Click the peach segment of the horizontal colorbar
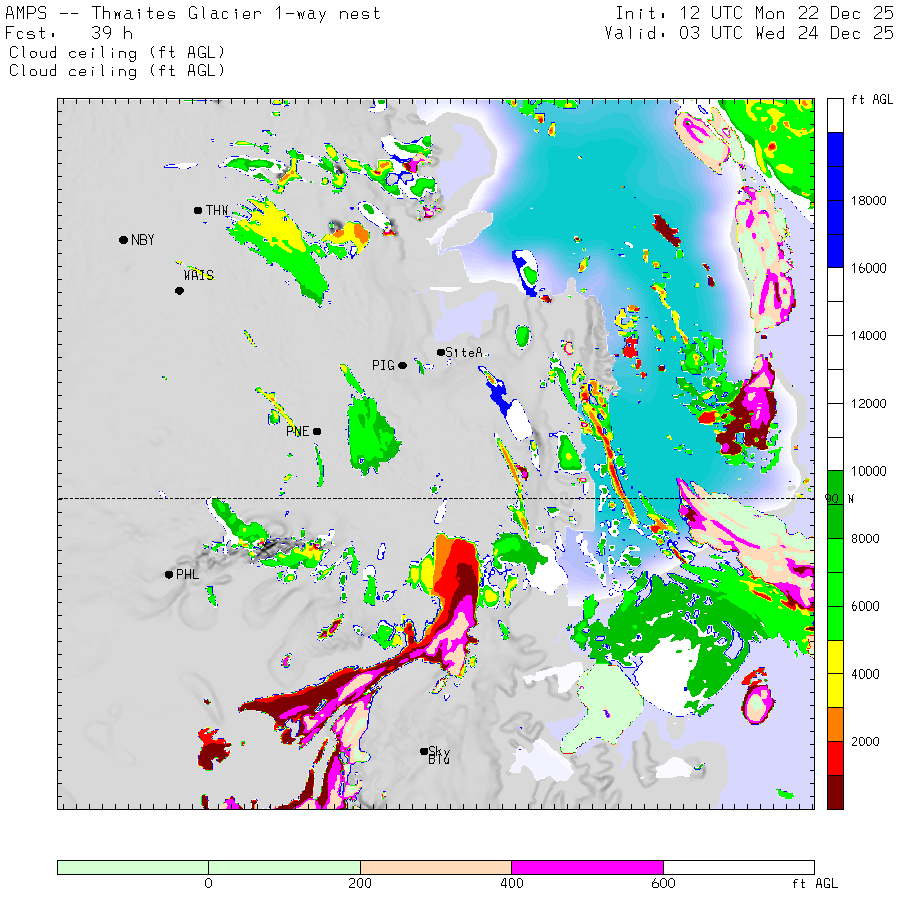Viewport: 900px width, 900px height. pyautogui.click(x=435, y=867)
